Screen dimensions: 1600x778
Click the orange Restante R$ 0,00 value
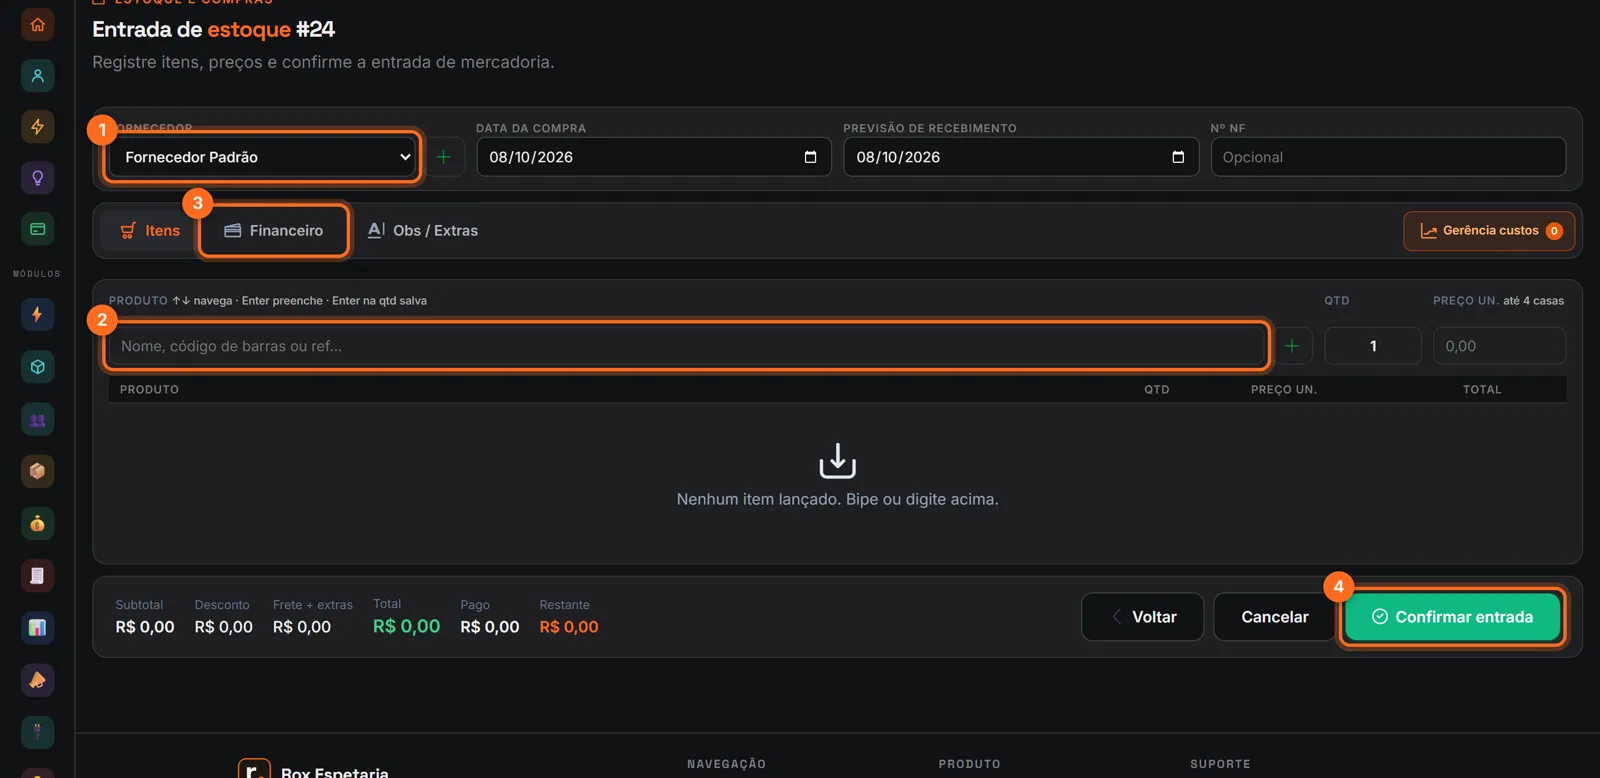pyautogui.click(x=569, y=627)
